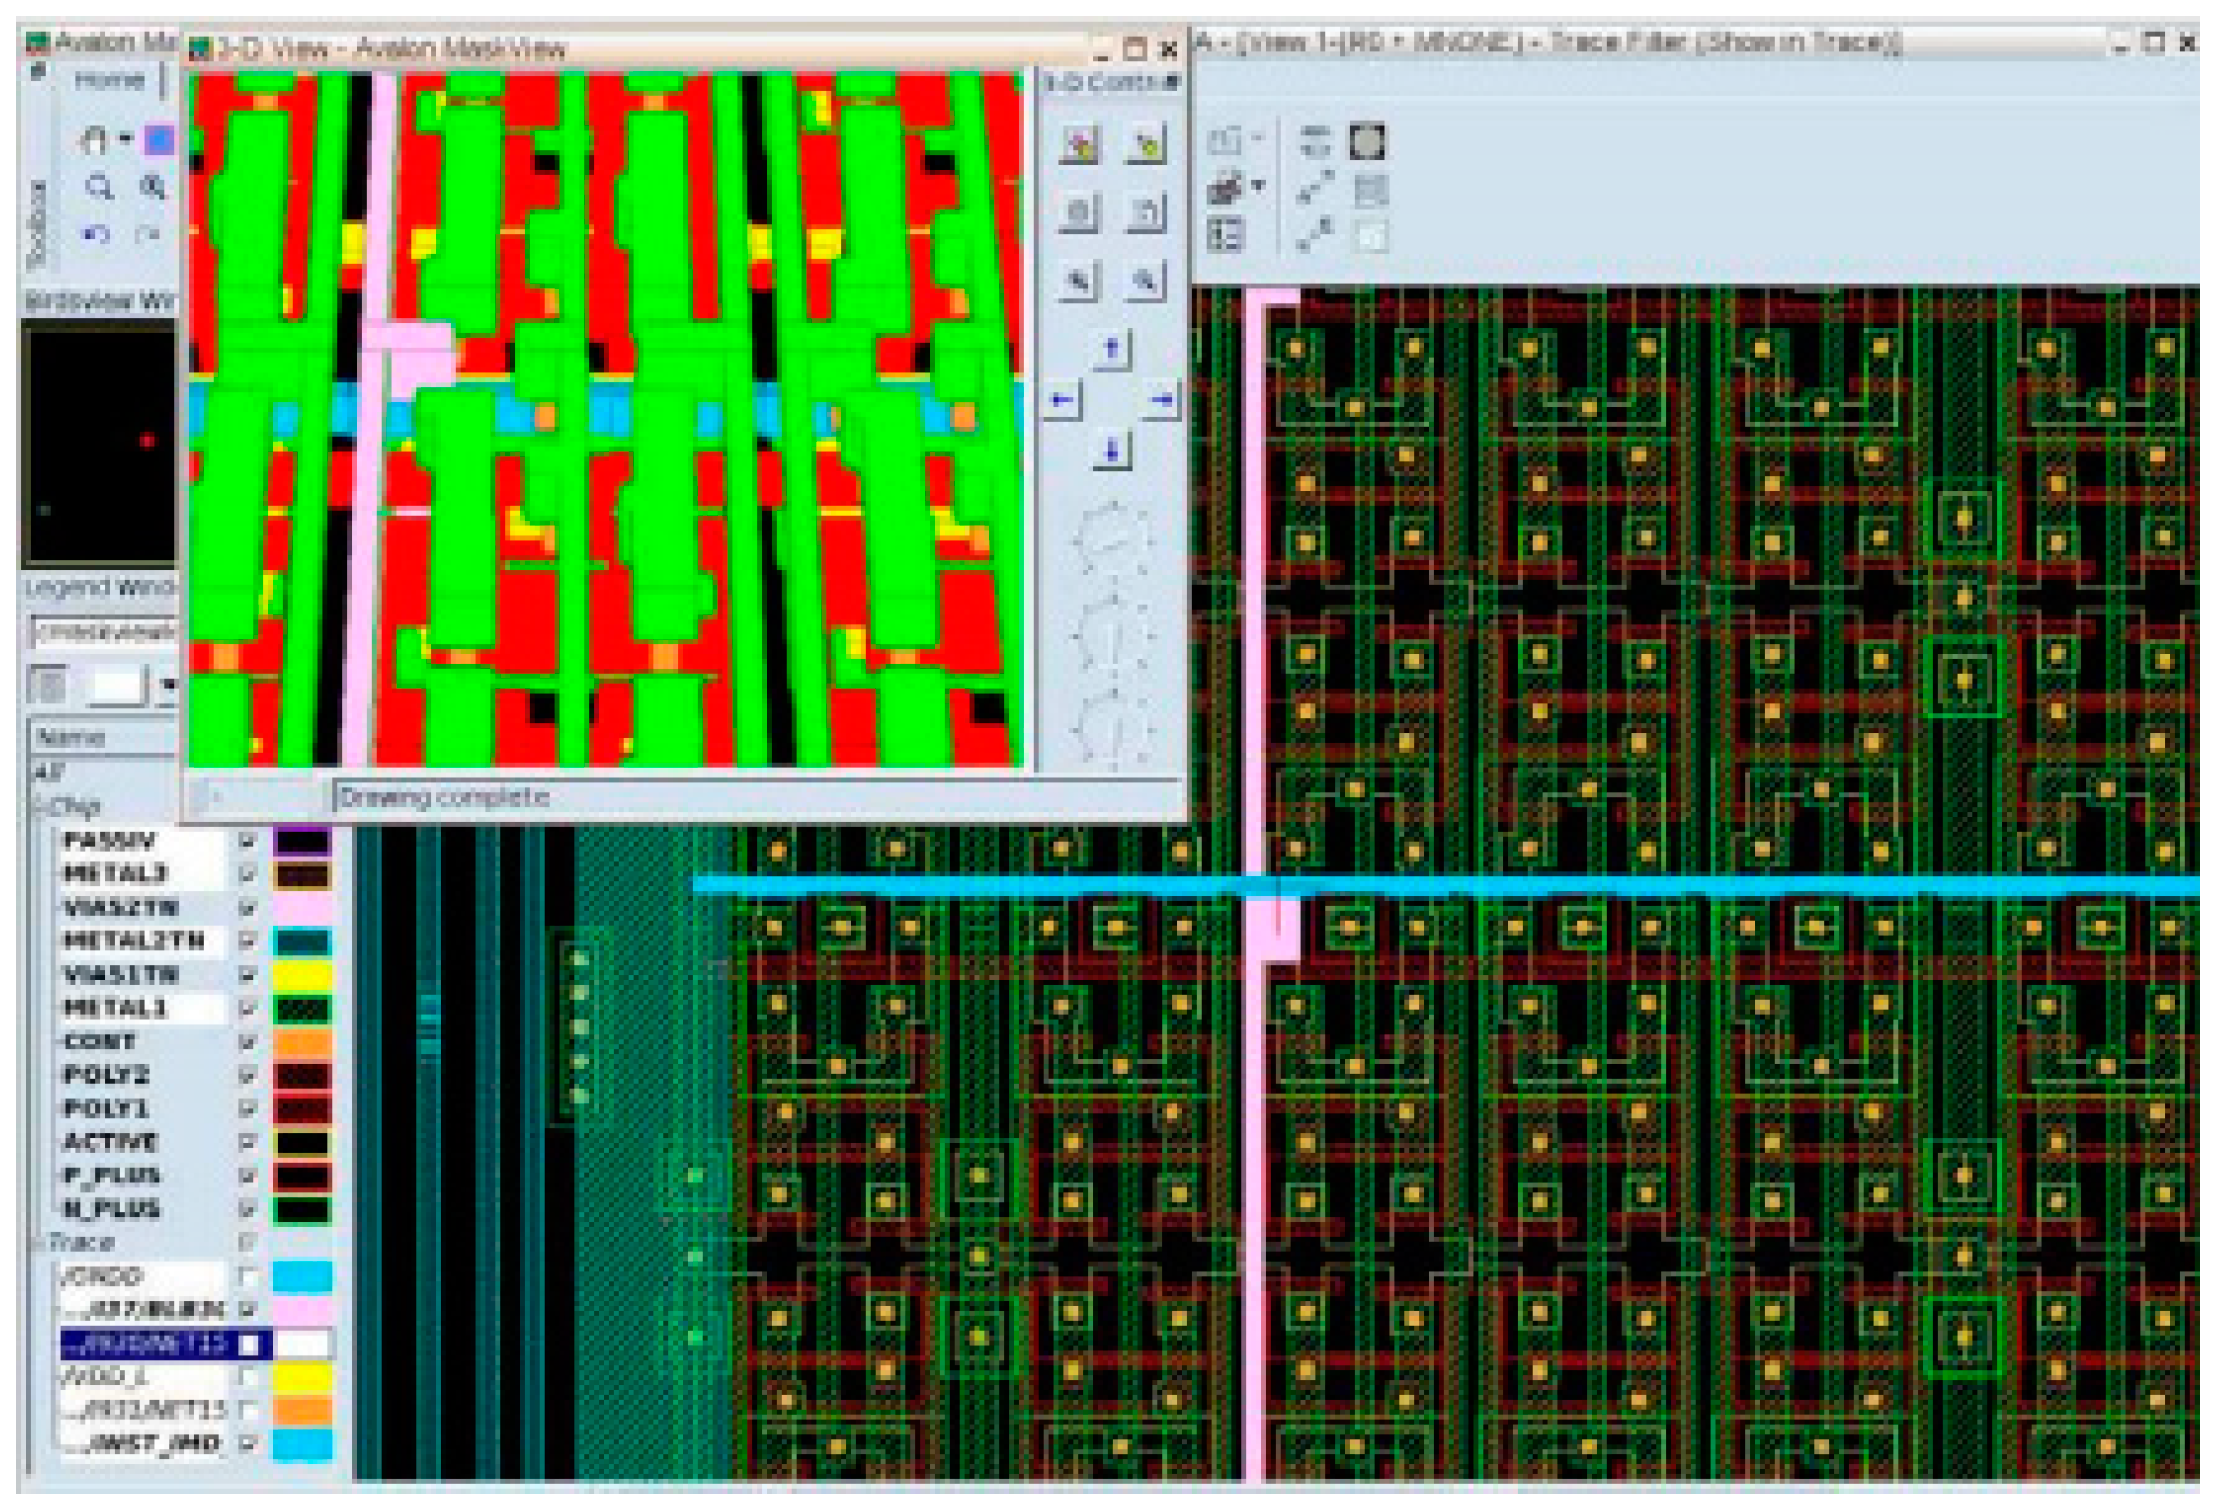Open the Home tab
Viewport: 2219px width, 1508px height.
click(x=109, y=80)
